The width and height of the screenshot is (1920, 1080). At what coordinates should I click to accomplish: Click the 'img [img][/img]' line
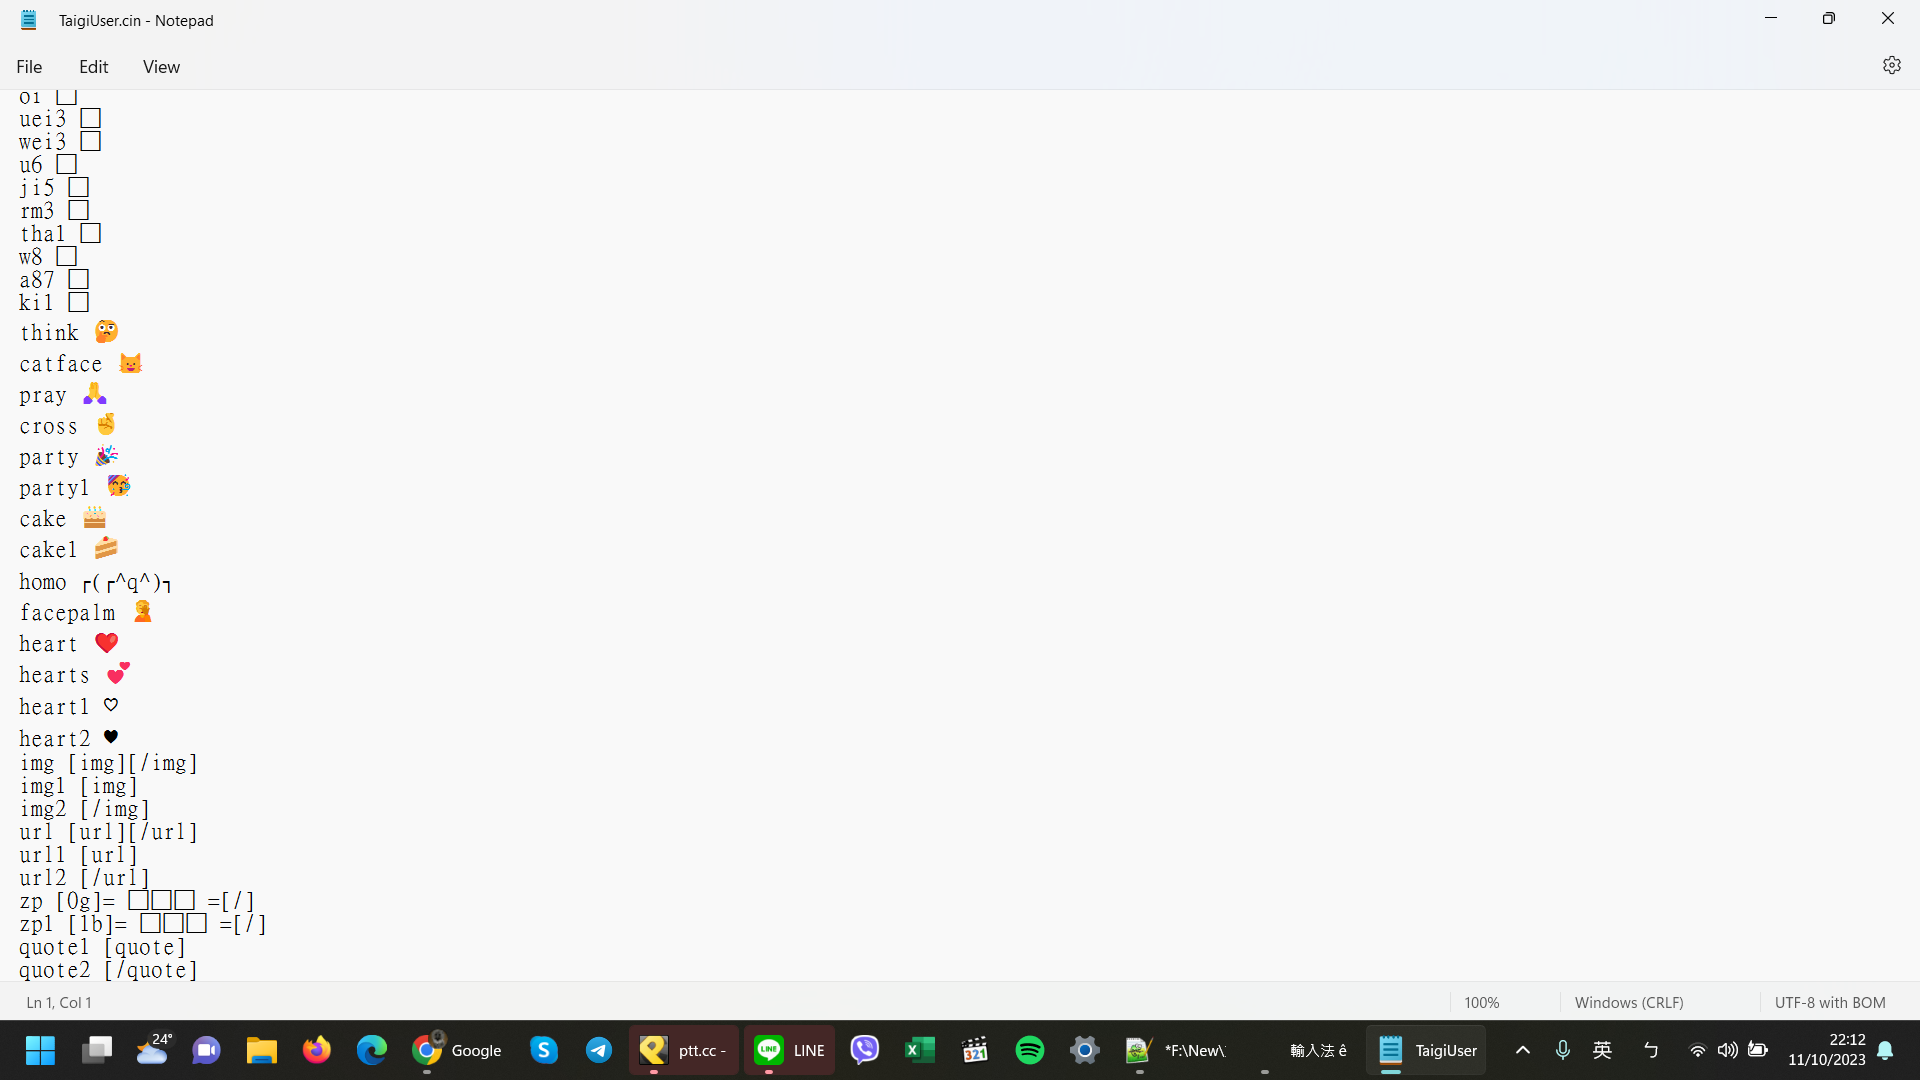coord(108,763)
